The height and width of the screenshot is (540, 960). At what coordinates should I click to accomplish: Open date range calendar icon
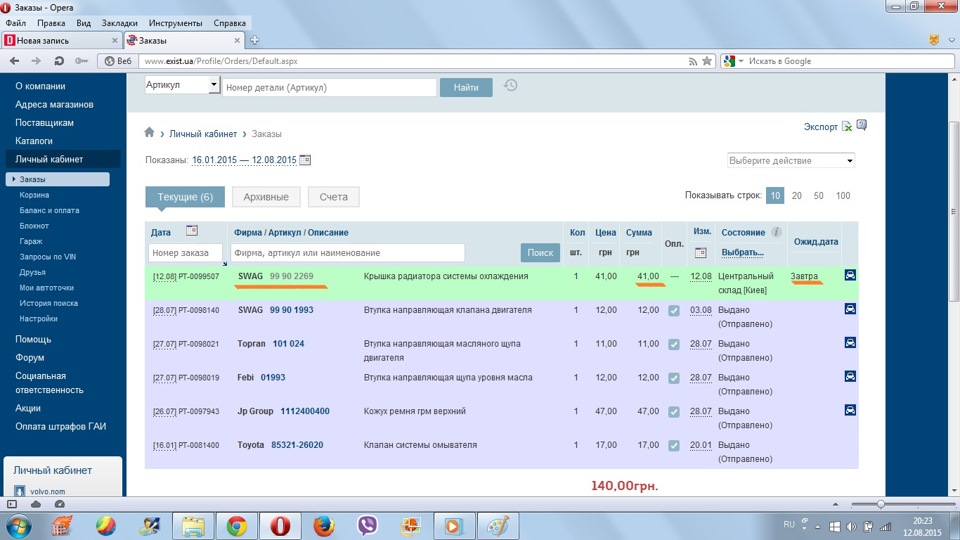click(305, 160)
